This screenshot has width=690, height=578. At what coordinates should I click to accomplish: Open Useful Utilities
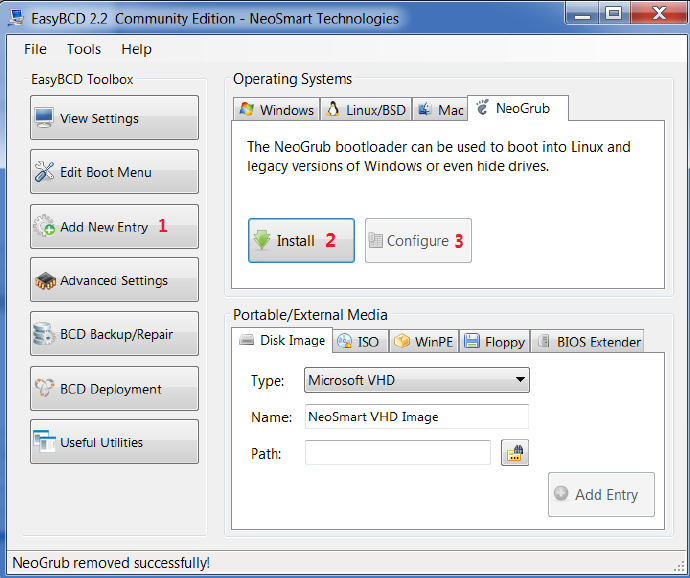click(x=114, y=442)
